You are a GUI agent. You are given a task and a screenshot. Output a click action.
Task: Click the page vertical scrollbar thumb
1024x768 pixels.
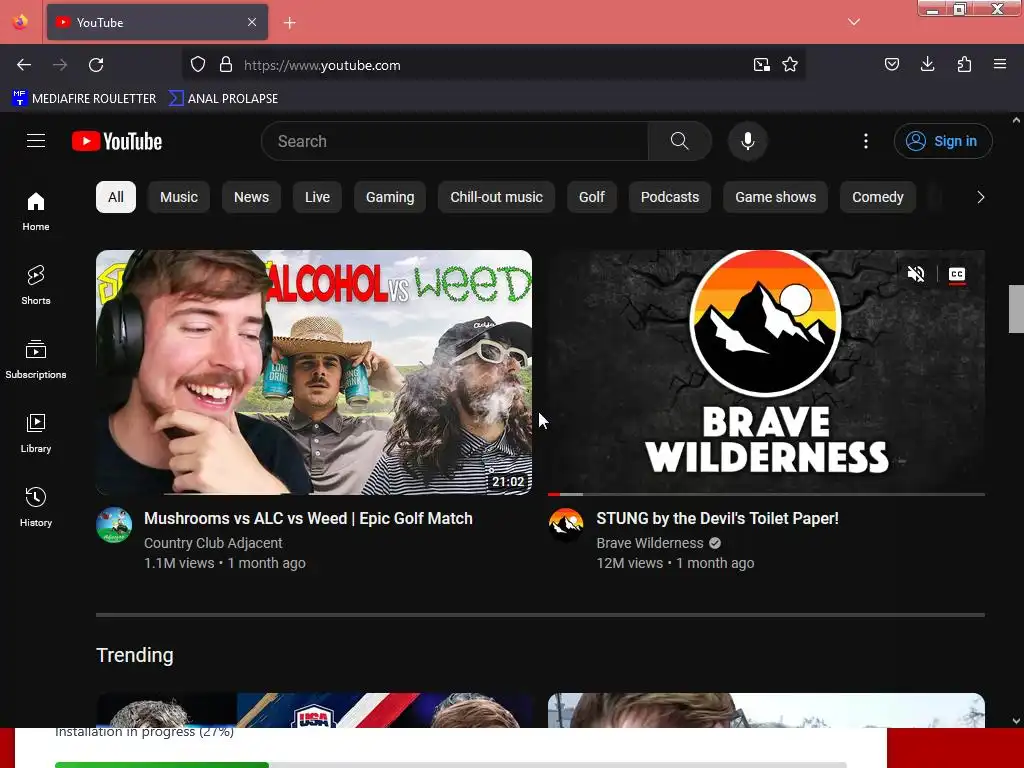pyautogui.click(x=1016, y=309)
